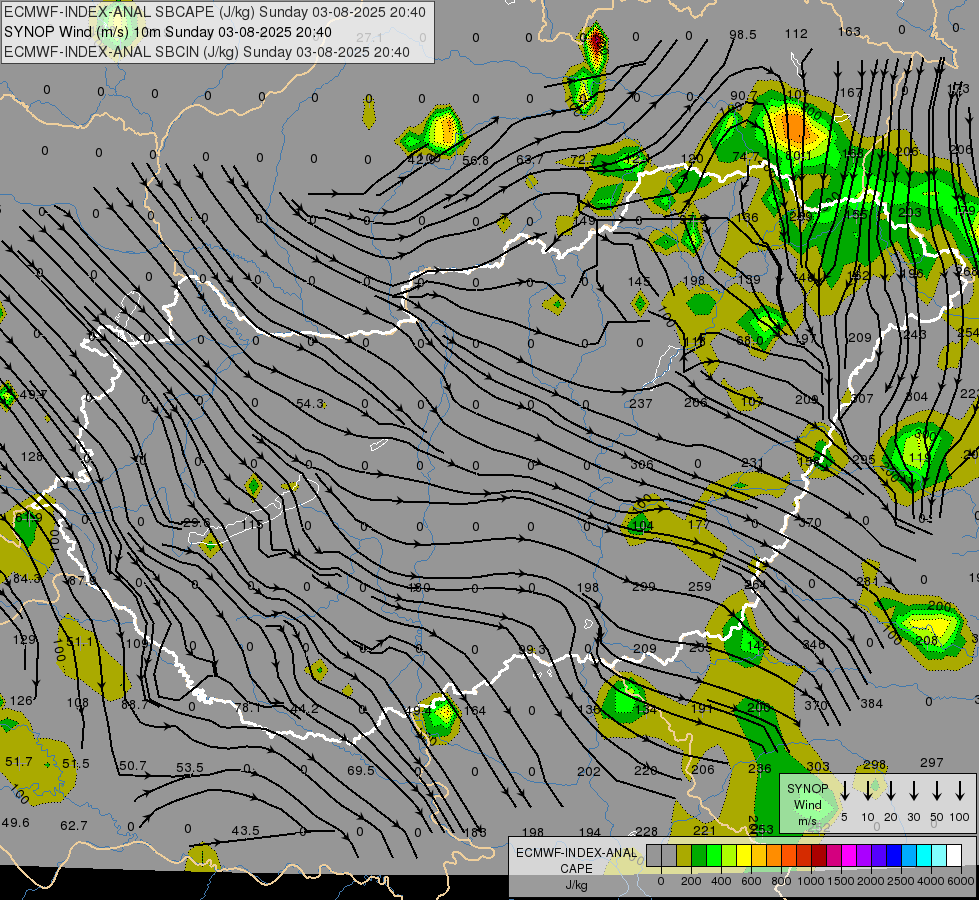Click the 98.5 value on the map

coord(743,34)
